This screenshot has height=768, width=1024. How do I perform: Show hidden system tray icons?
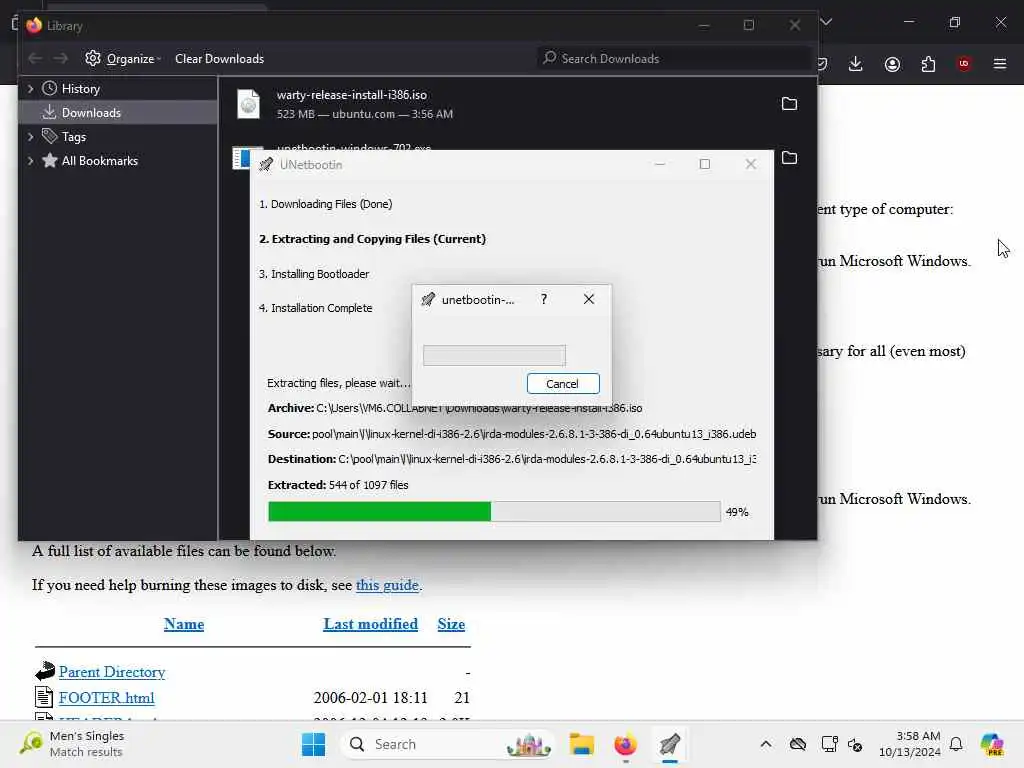765,744
